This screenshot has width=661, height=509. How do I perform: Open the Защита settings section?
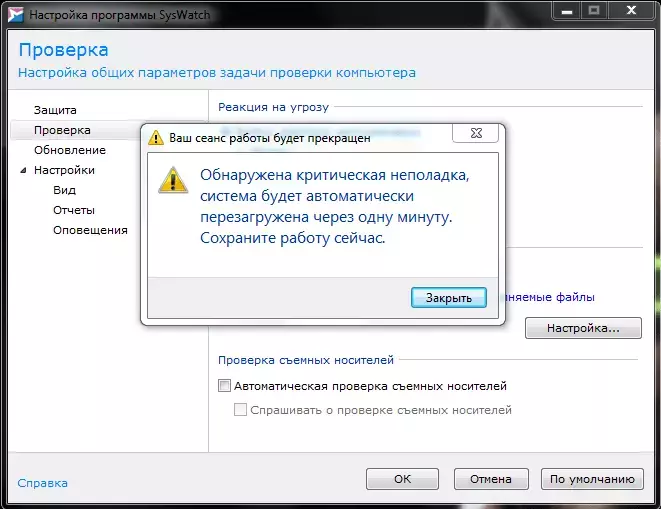click(x=55, y=110)
